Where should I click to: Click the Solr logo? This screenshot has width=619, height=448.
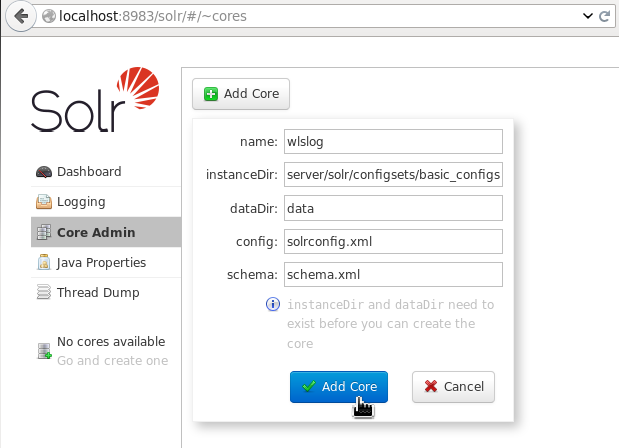[x=93, y=100]
